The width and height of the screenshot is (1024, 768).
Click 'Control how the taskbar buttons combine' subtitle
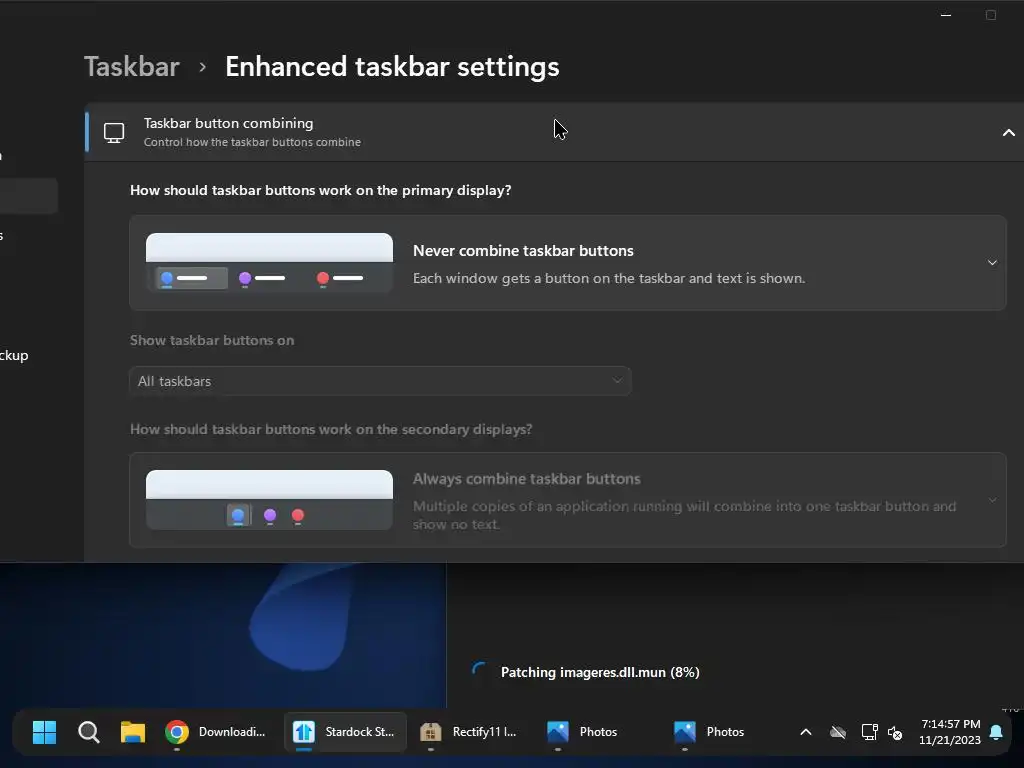(252, 142)
